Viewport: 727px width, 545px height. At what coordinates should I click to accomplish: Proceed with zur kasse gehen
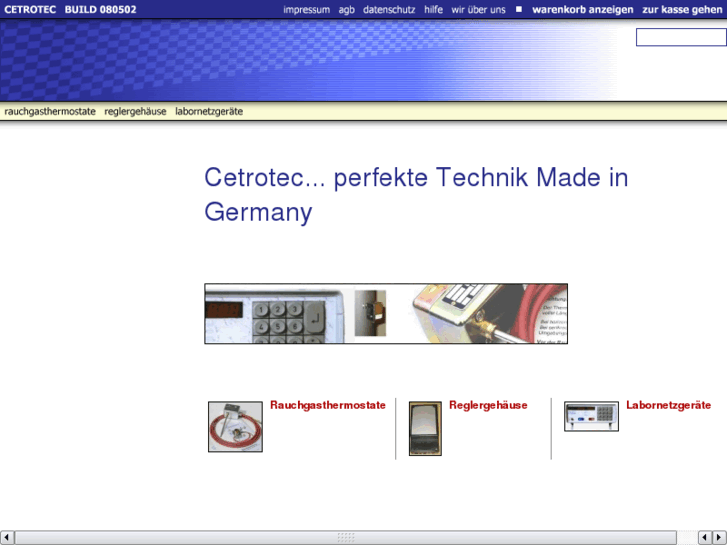point(682,10)
